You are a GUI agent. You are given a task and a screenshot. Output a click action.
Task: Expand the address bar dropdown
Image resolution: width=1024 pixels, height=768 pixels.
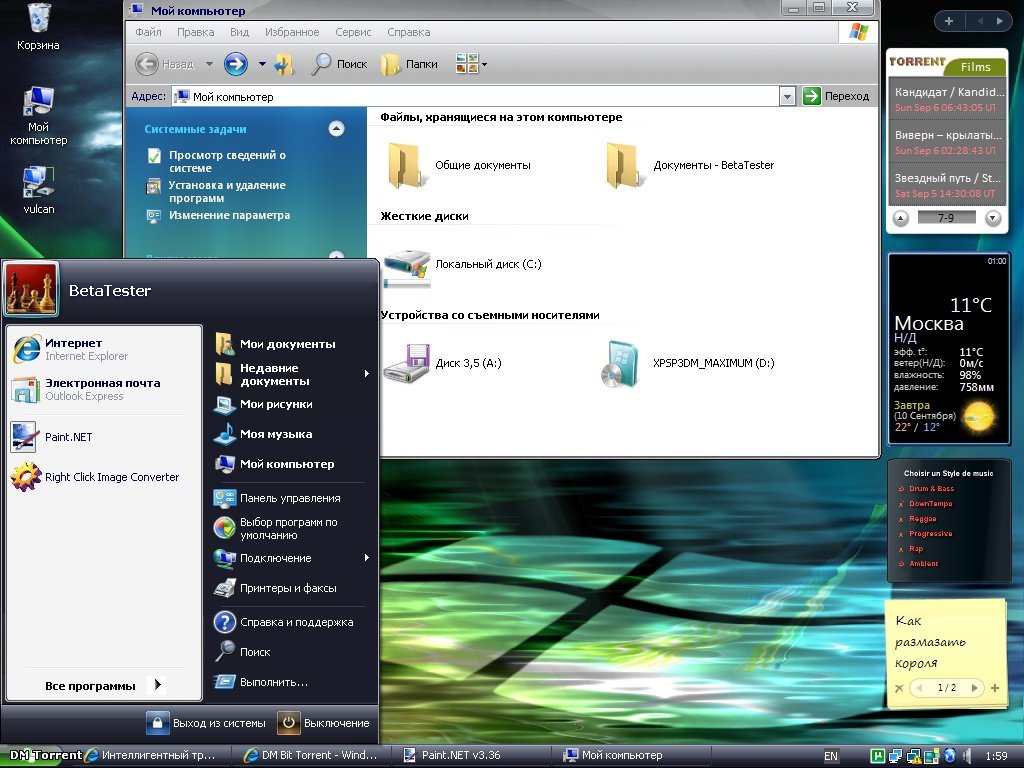[x=787, y=97]
